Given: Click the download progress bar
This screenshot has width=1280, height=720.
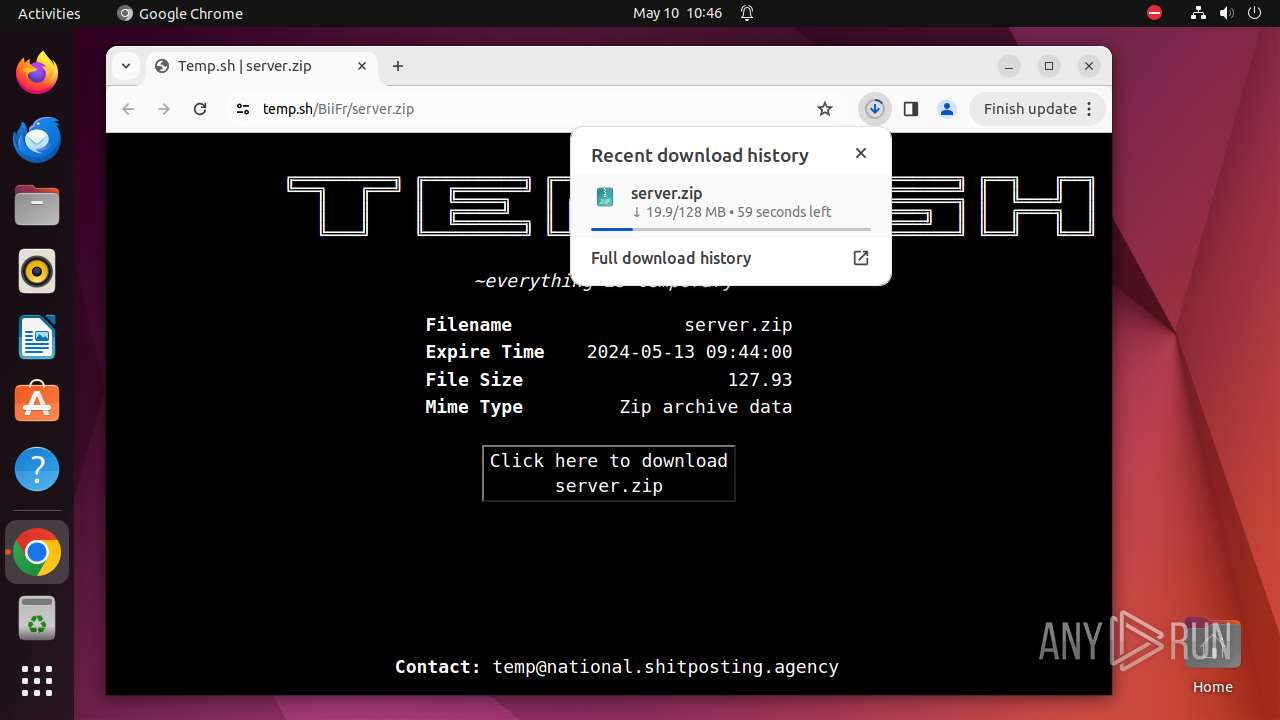Looking at the screenshot, I should [730, 229].
